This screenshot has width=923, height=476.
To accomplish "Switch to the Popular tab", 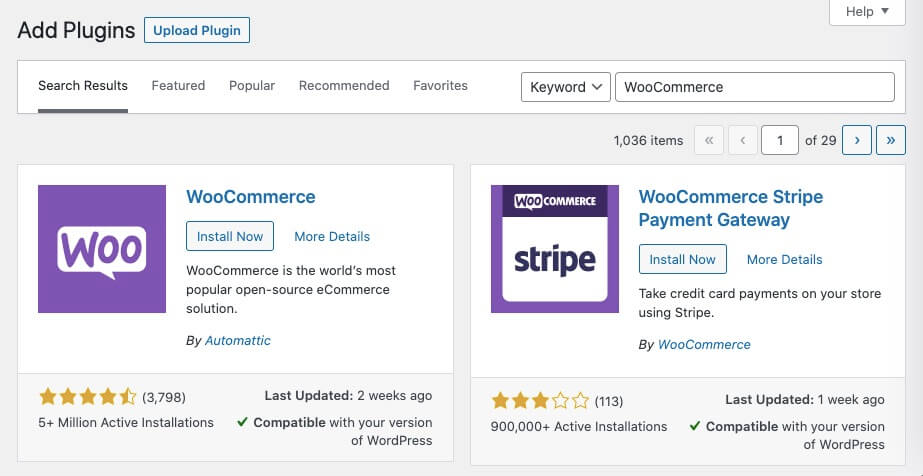I will tap(252, 86).
